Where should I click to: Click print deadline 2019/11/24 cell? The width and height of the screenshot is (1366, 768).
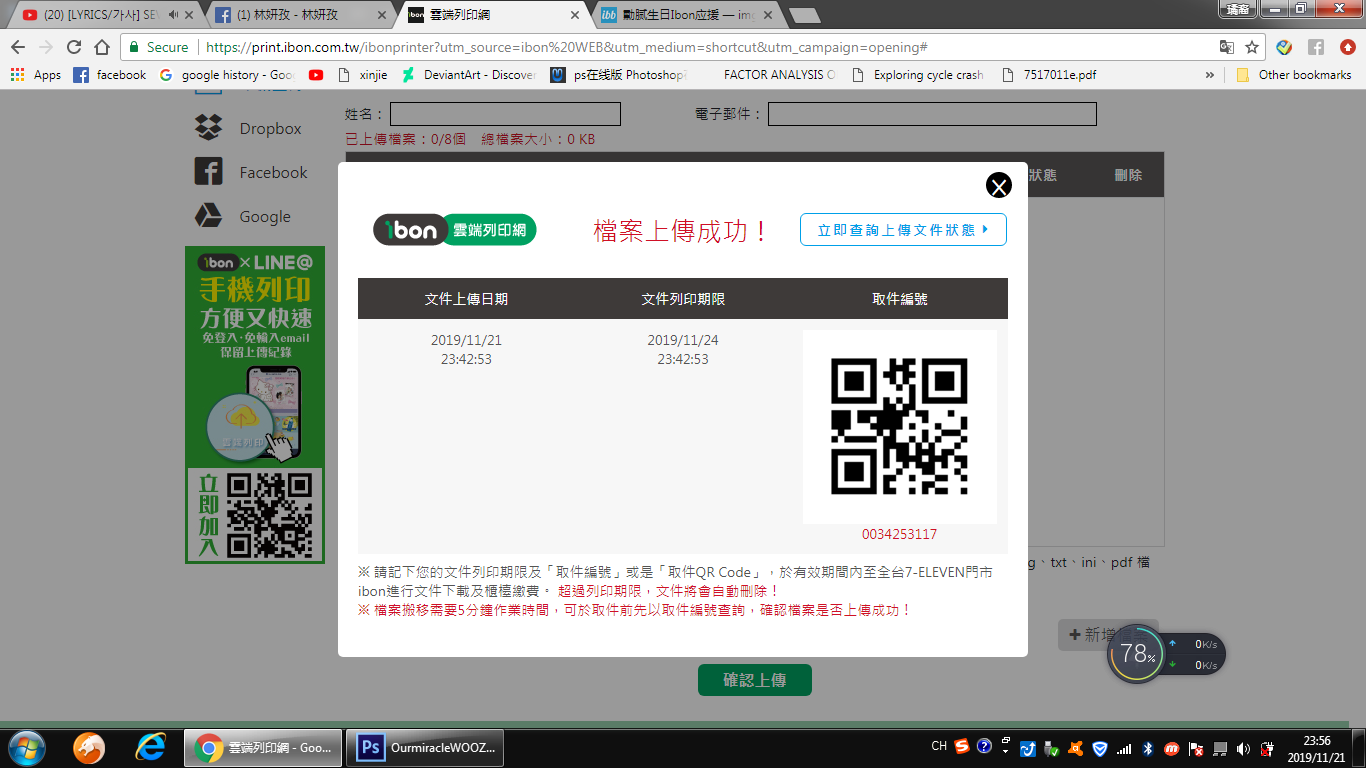tap(683, 350)
